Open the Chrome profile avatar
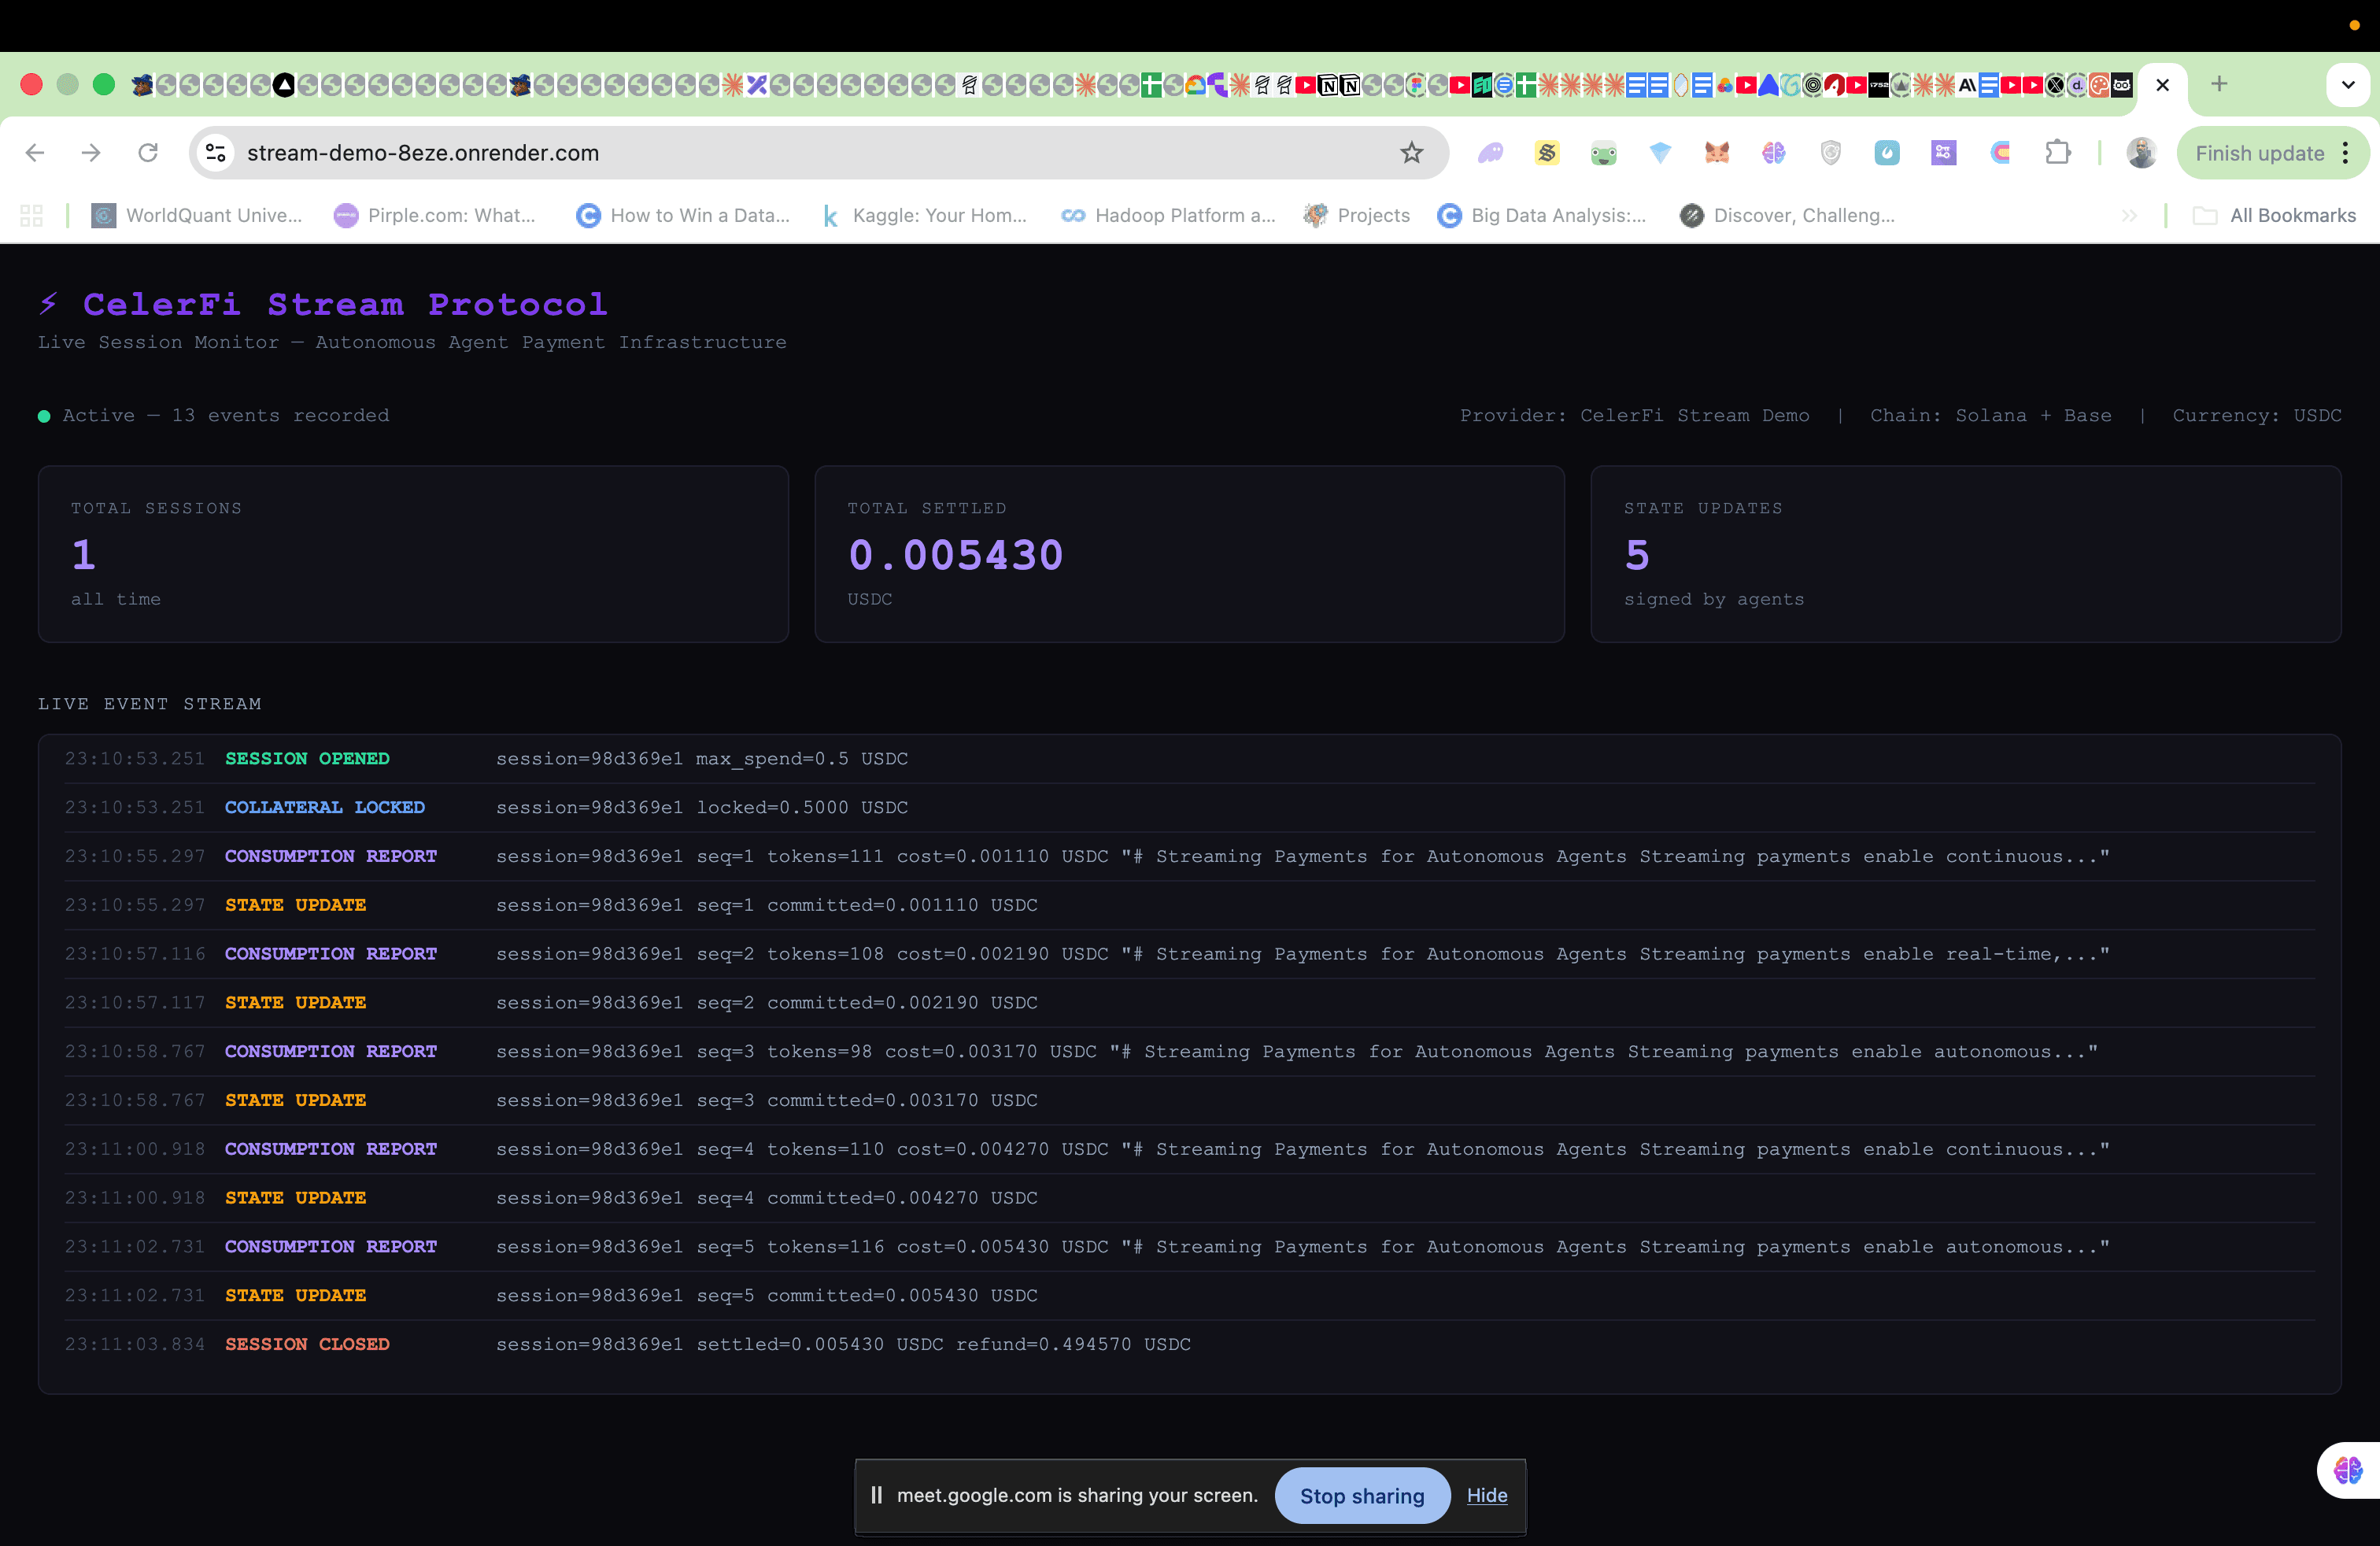Image resolution: width=2380 pixels, height=1546 pixels. click(2141, 152)
